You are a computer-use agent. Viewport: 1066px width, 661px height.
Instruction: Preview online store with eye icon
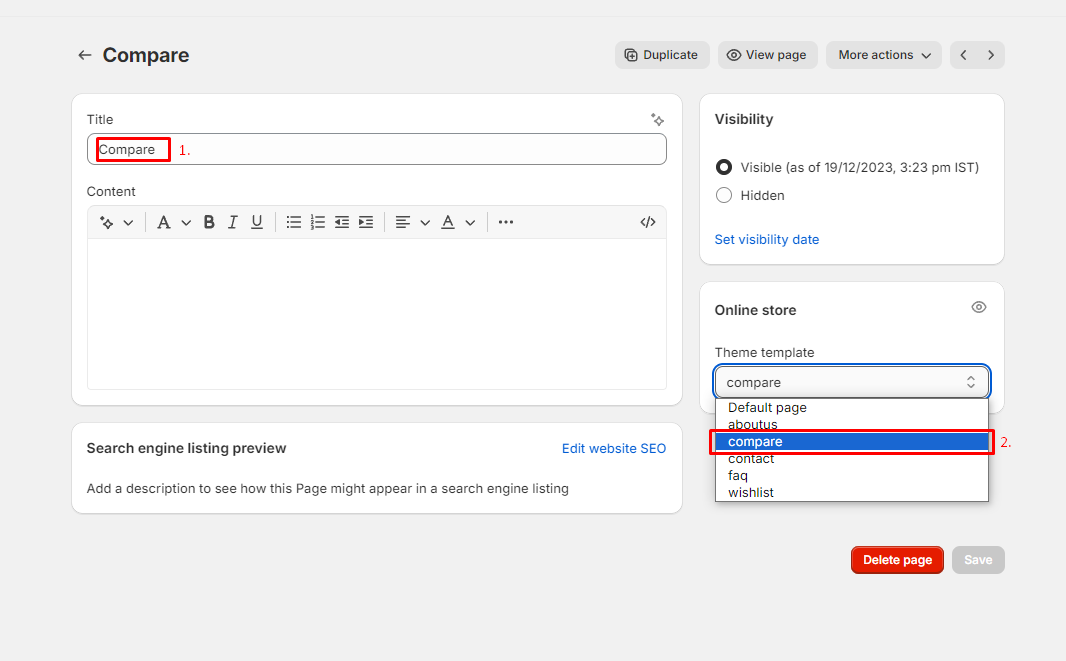[x=978, y=307]
